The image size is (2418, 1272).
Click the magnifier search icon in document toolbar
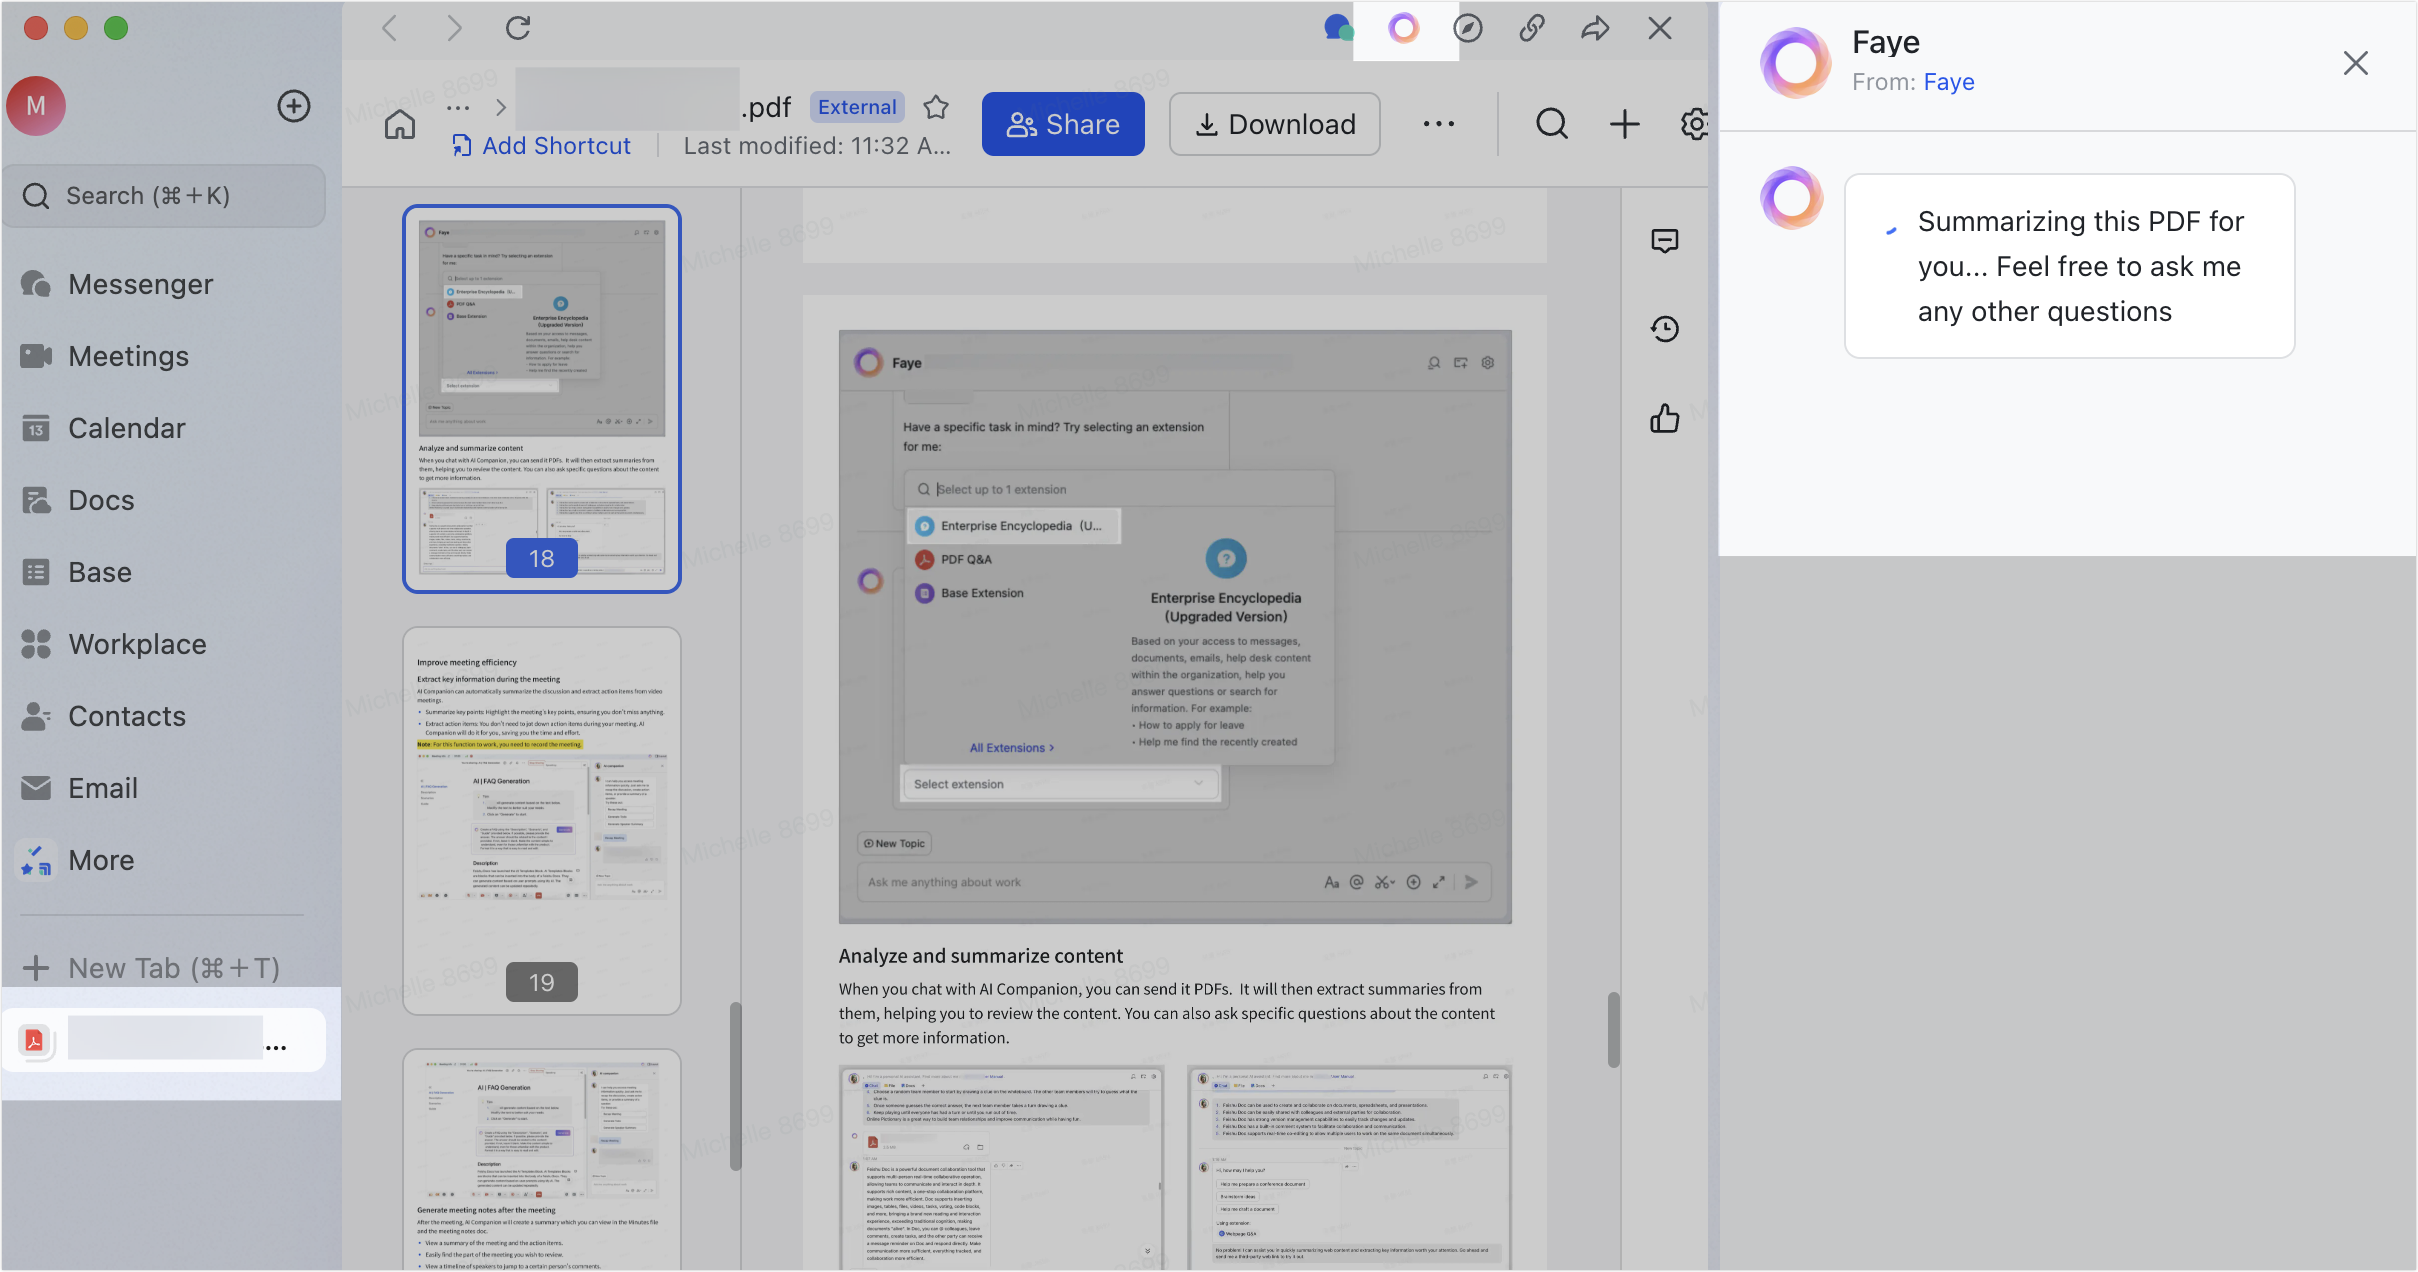pos(1552,124)
